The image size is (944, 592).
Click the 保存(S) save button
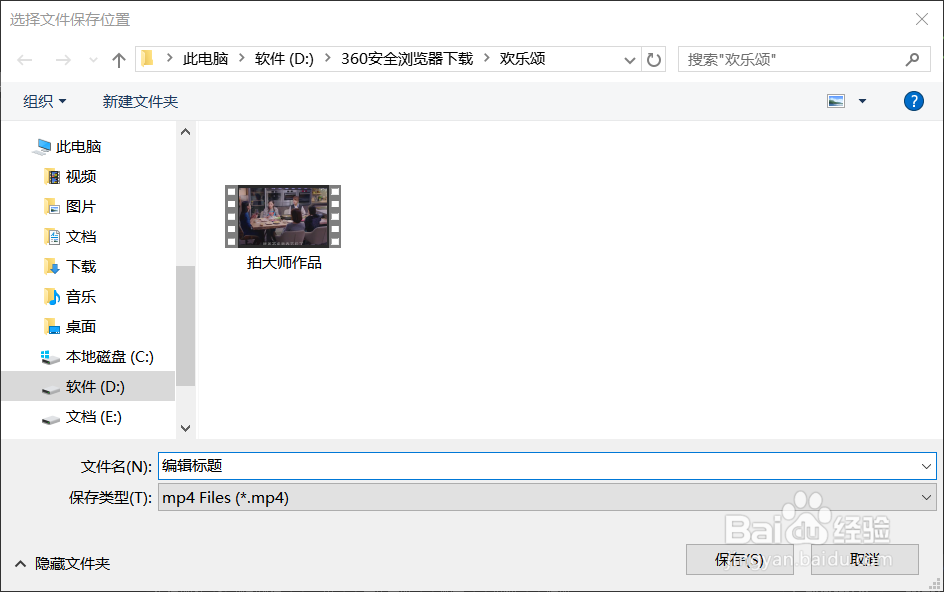[x=739, y=560]
